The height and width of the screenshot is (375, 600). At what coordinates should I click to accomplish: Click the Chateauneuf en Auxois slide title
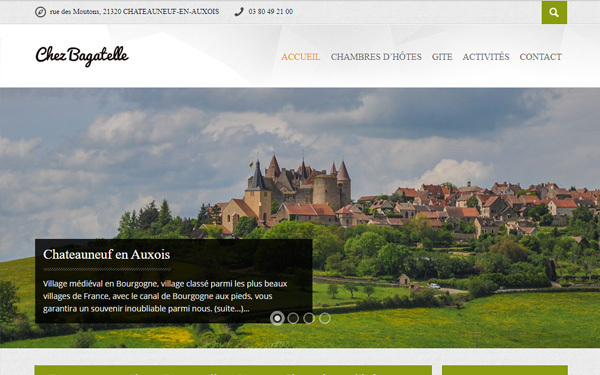(106, 254)
